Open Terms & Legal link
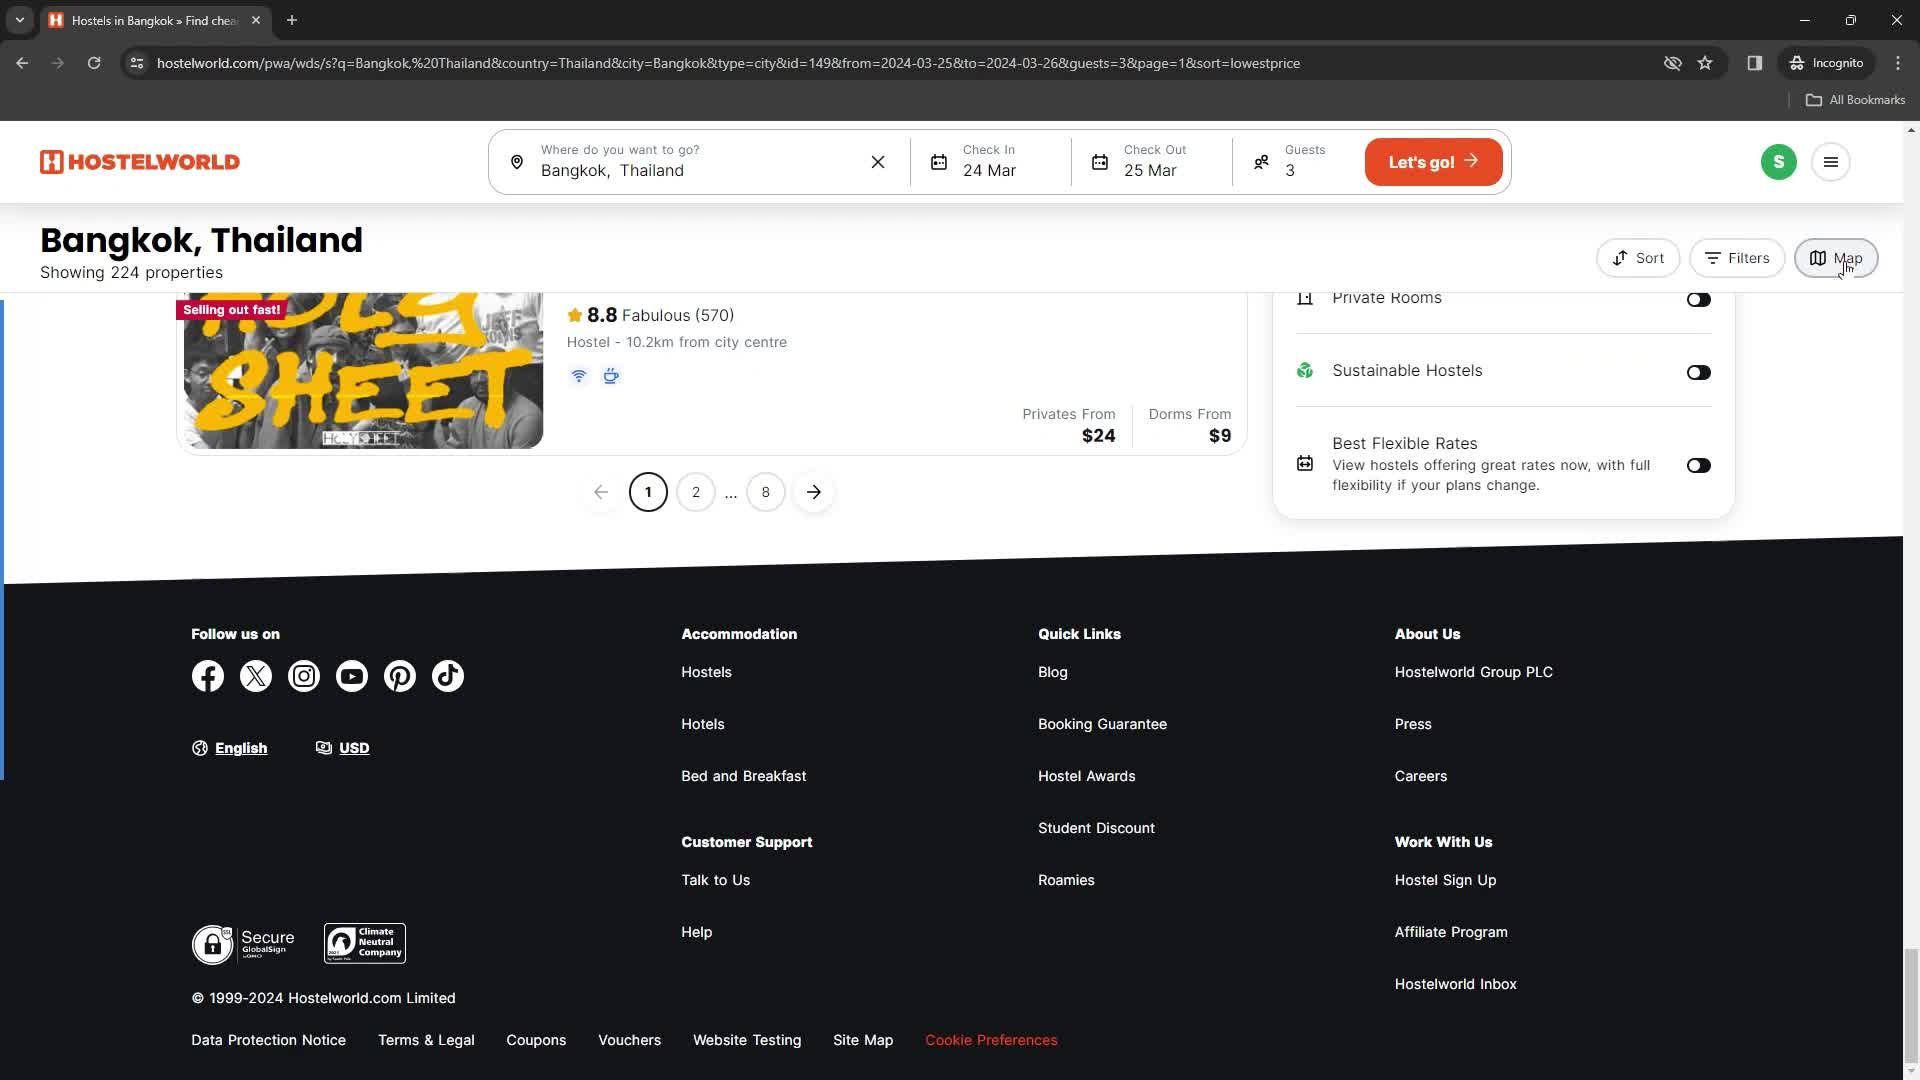 point(426,1041)
